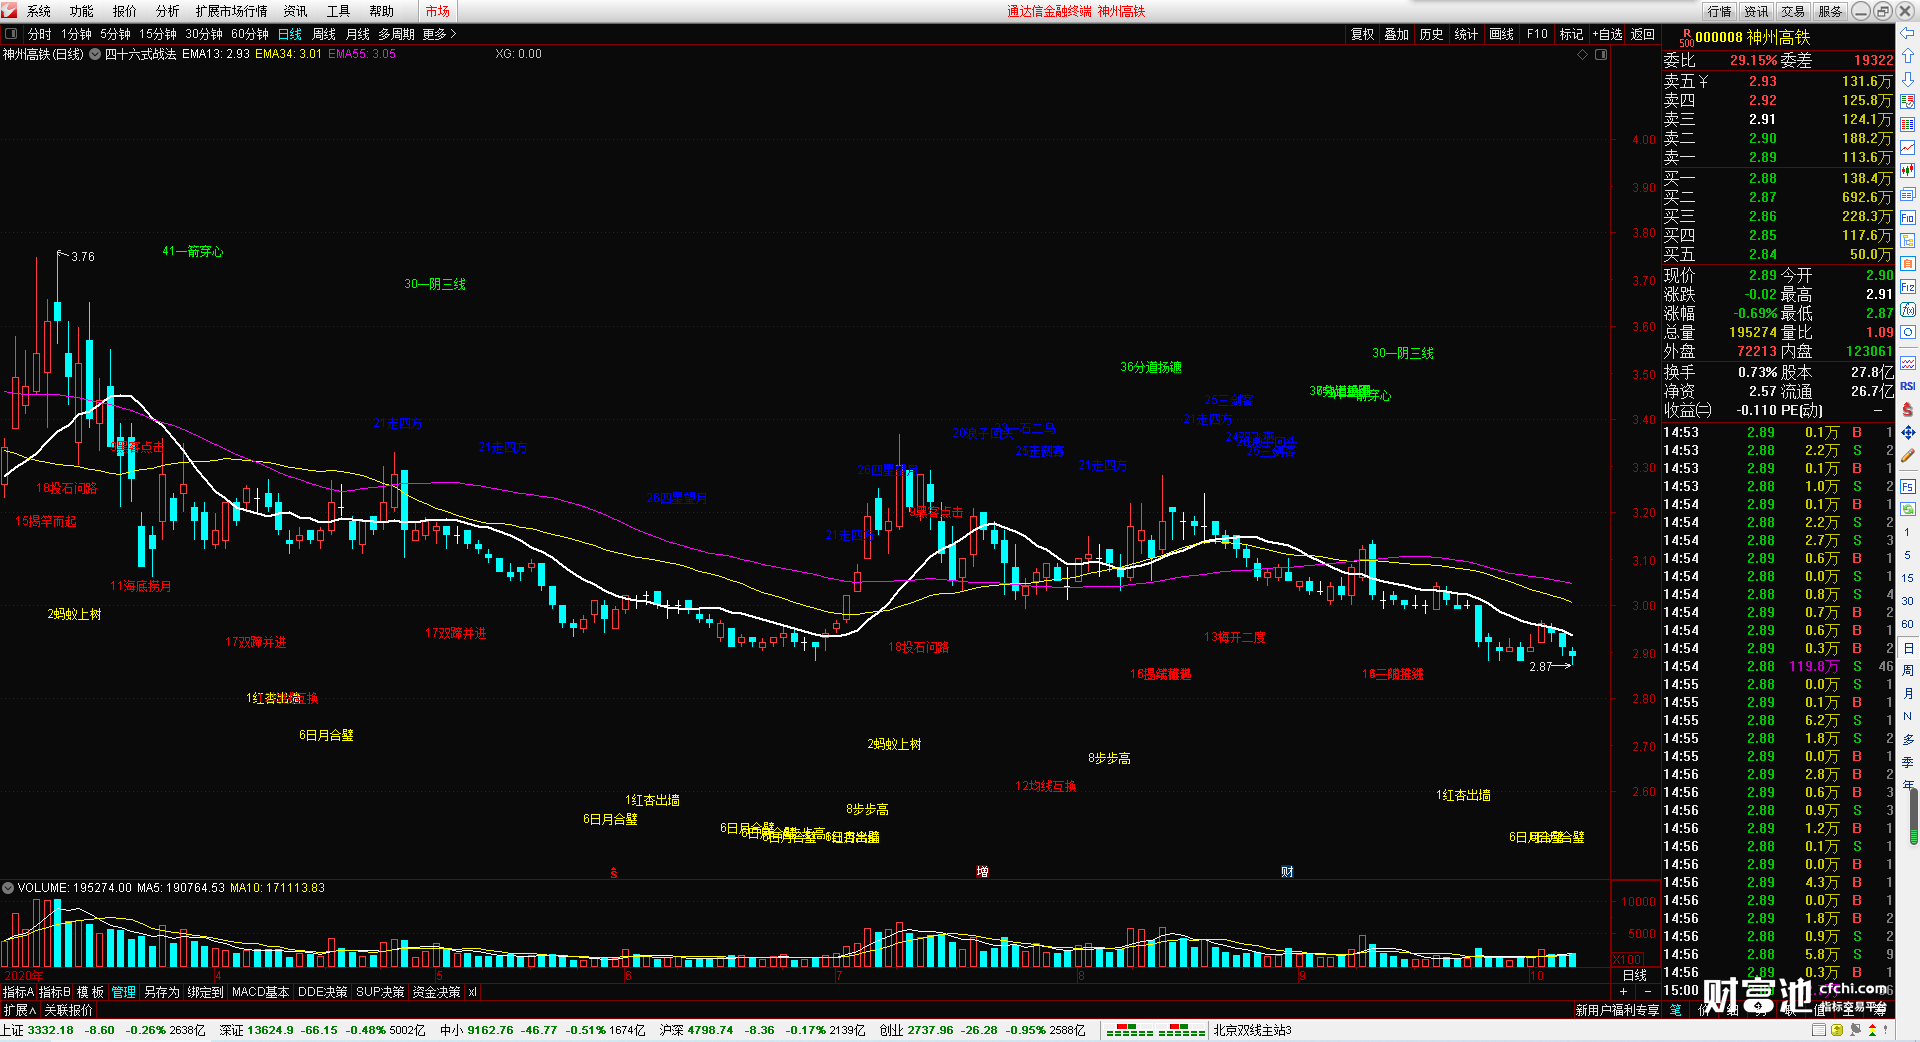Screen dimensions: 1920x1042
Task: Switch to the 市场 tab
Action: click(x=437, y=11)
